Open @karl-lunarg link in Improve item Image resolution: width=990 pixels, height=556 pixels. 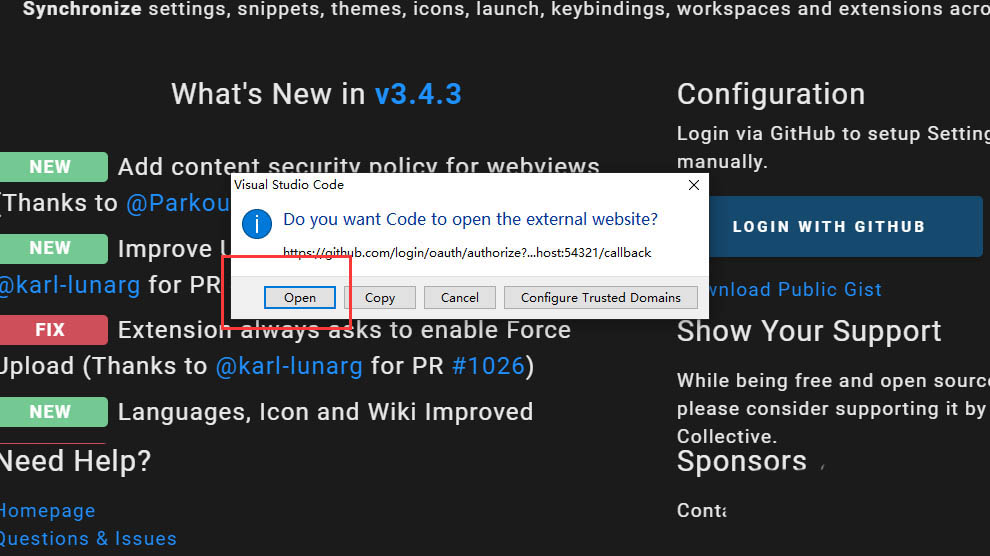[x=69, y=285]
